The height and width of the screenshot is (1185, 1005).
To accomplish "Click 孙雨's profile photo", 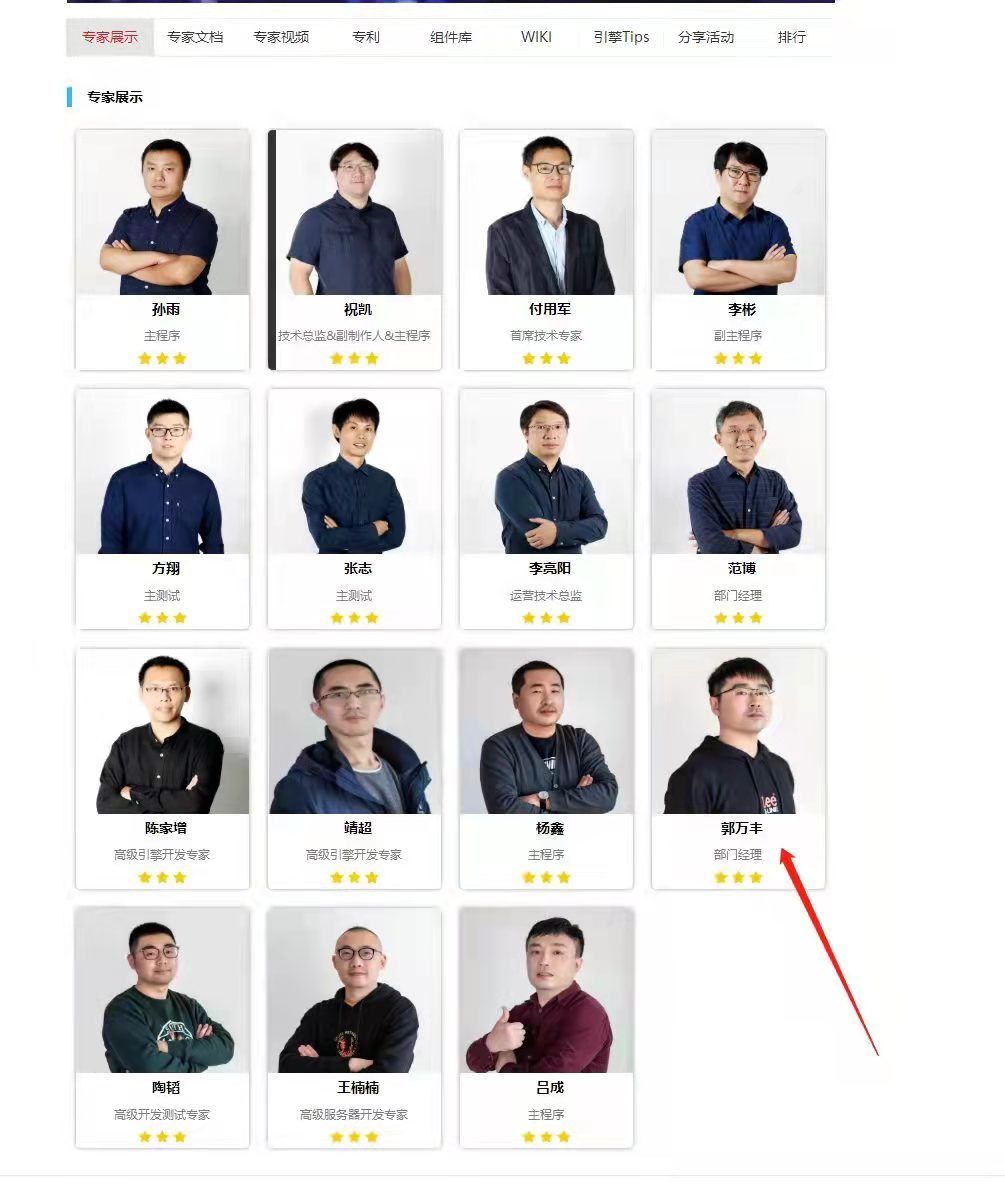I will (x=162, y=212).
